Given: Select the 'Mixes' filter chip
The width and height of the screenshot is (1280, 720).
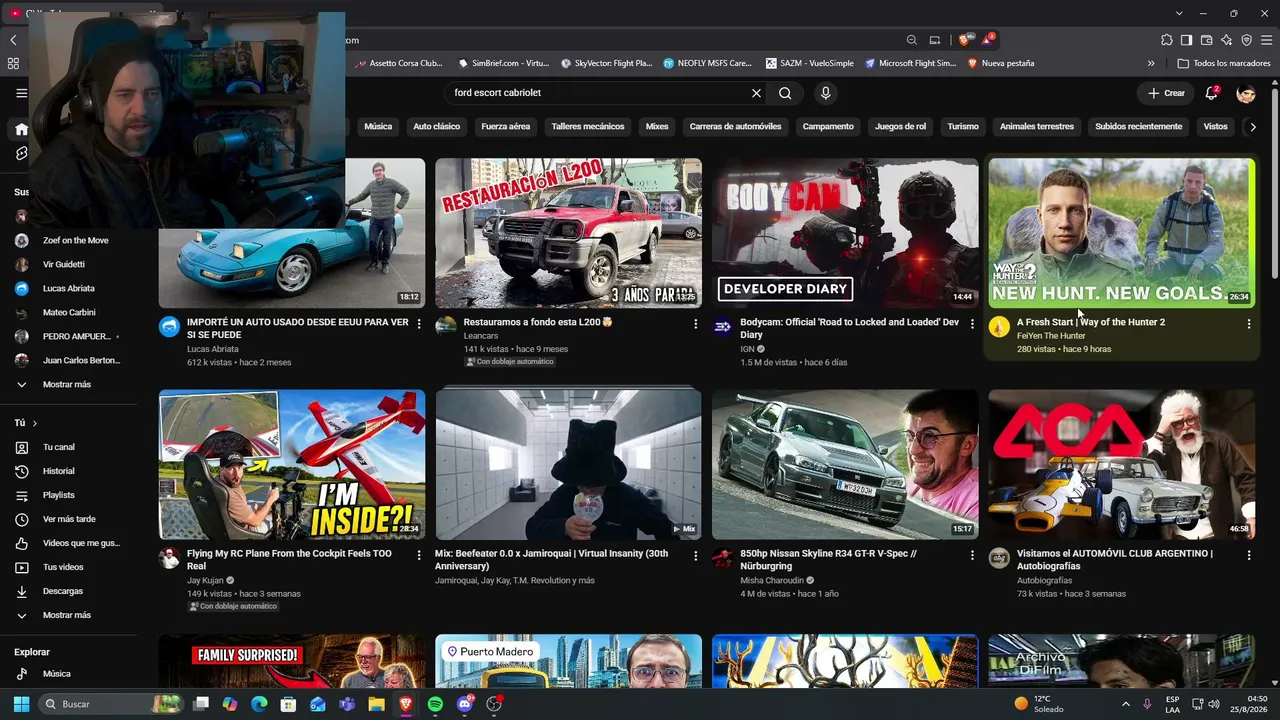Looking at the screenshot, I should pyautogui.click(x=657, y=127).
